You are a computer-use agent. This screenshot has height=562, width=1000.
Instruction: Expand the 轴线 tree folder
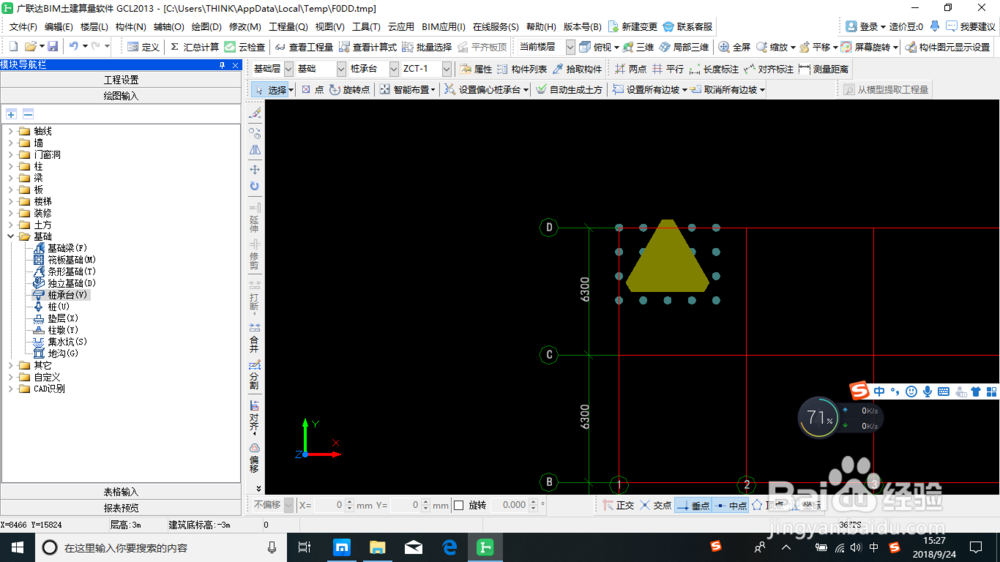pyautogui.click(x=10, y=131)
